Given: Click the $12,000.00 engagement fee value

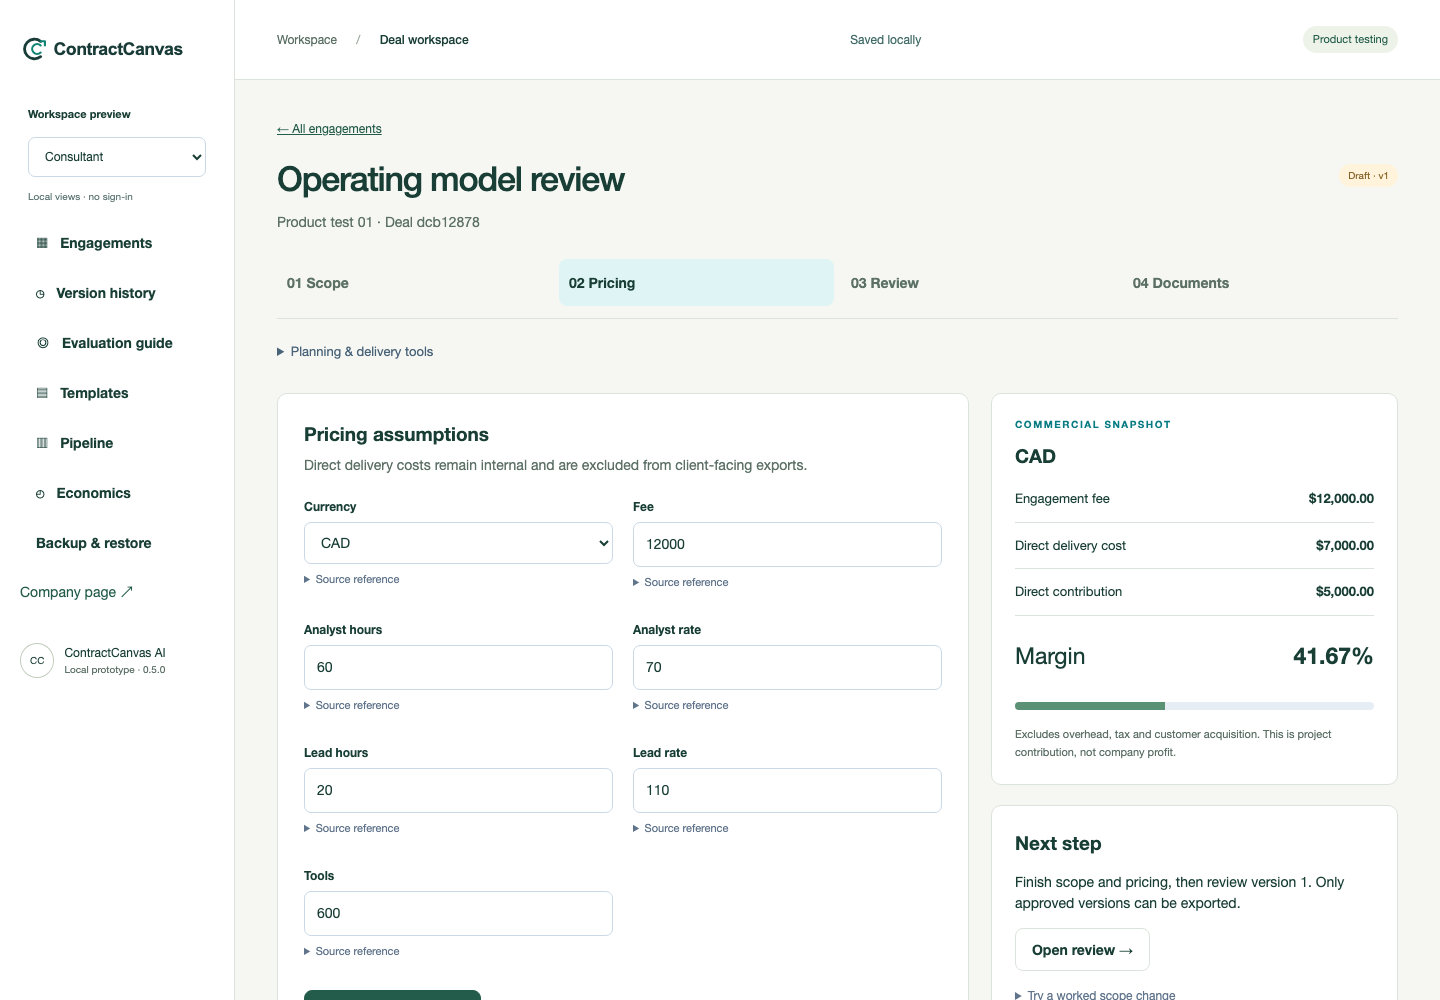Looking at the screenshot, I should click(x=1341, y=499).
